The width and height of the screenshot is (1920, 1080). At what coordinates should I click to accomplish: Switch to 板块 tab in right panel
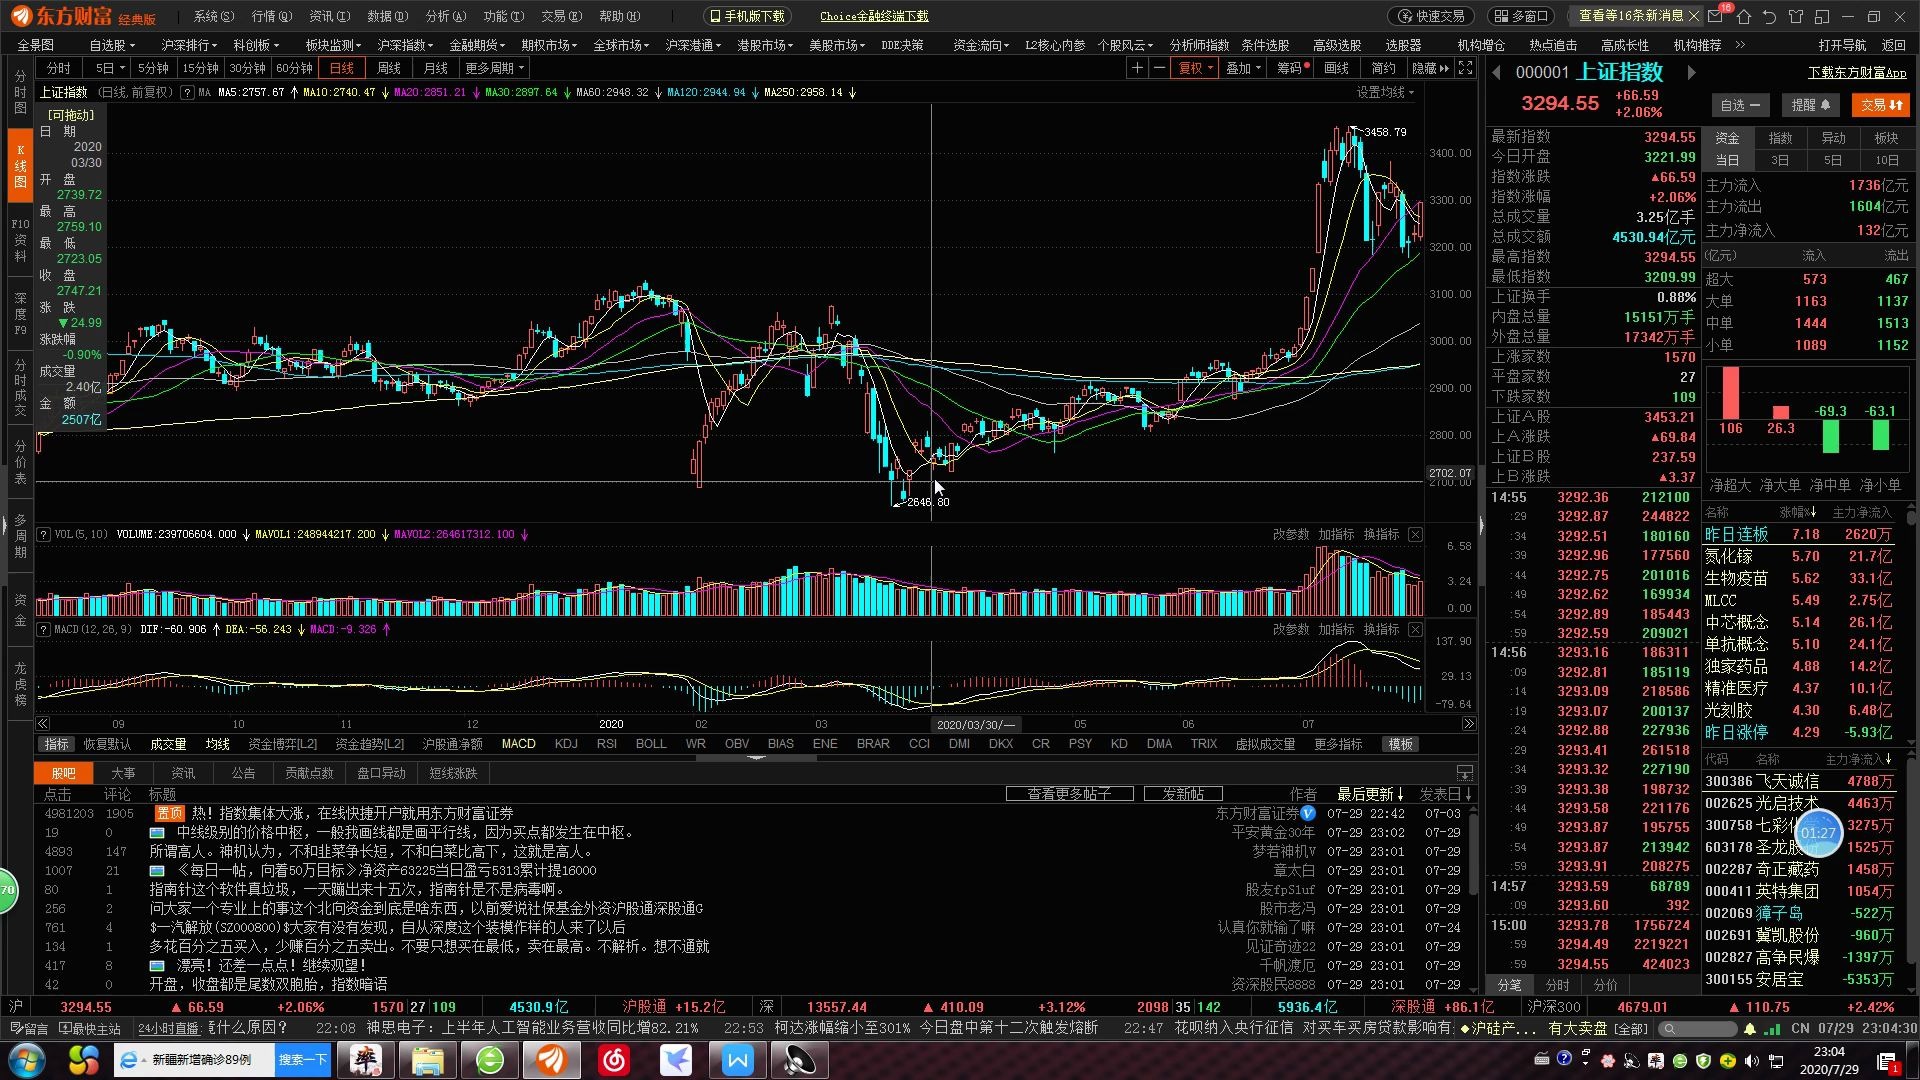coord(1886,138)
